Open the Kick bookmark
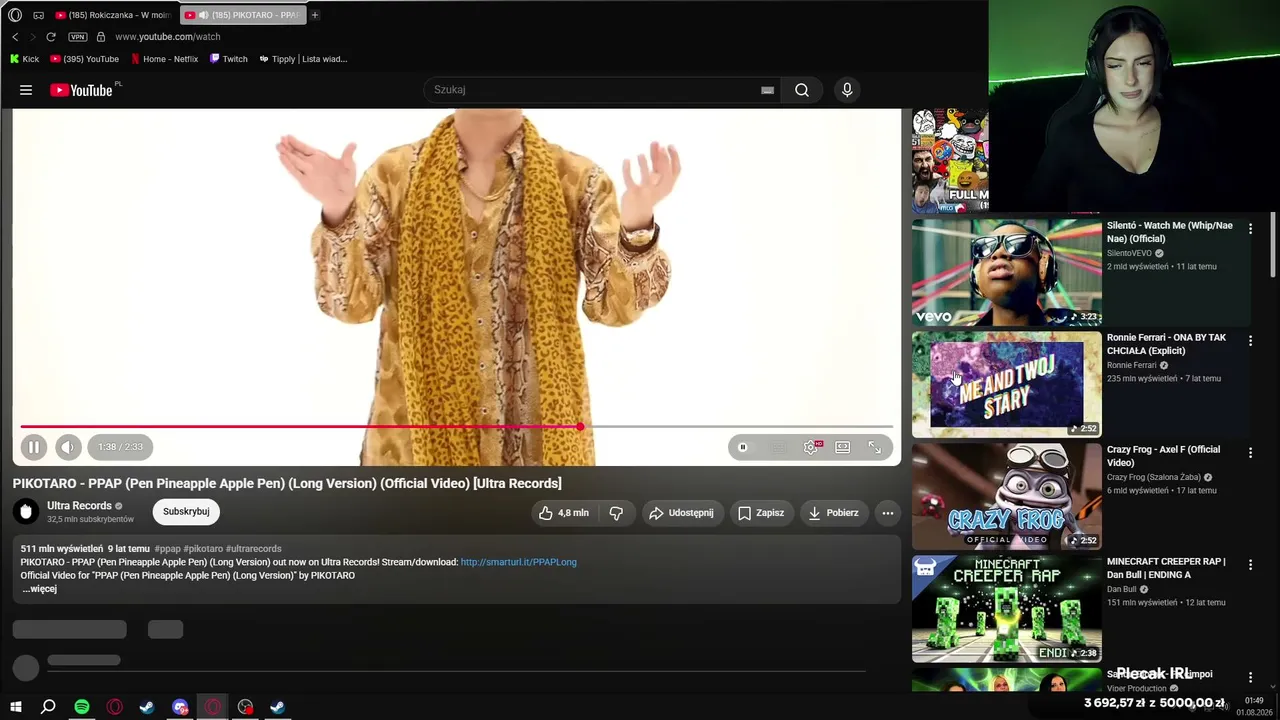The width and height of the screenshot is (1280, 720). pos(24,59)
